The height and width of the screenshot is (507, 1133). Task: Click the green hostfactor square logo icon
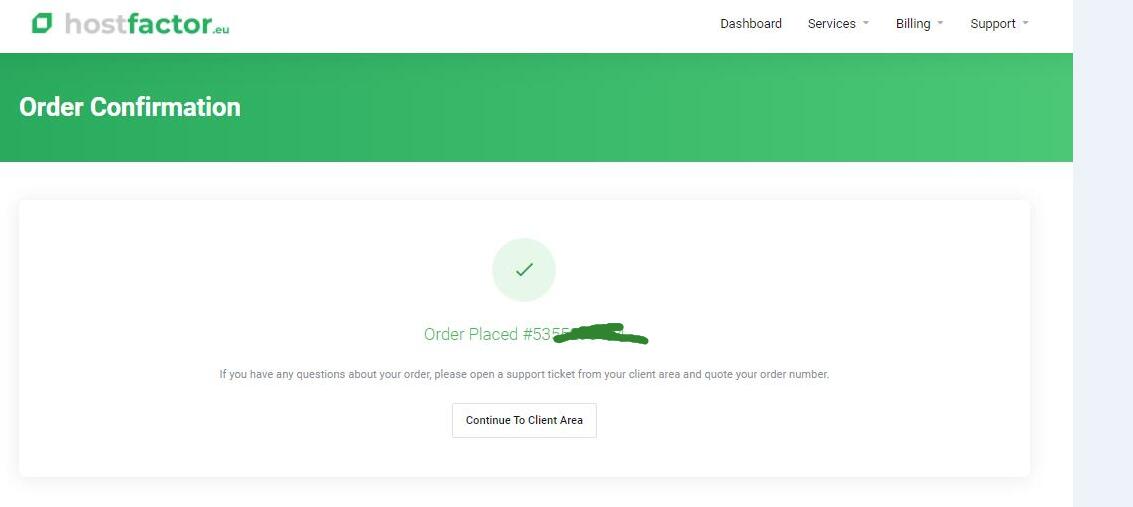pos(42,23)
